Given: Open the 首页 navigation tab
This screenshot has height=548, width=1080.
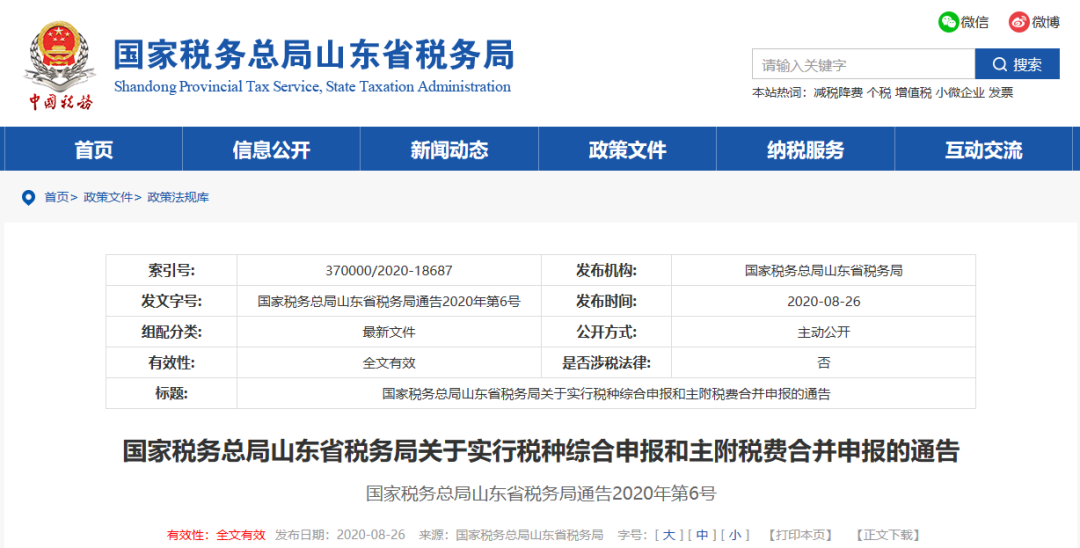Looking at the screenshot, I should point(94,149).
